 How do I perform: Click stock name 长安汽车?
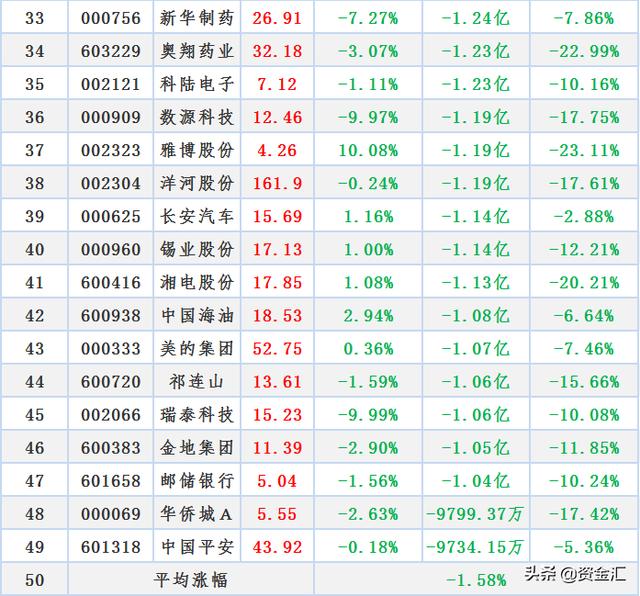(197, 217)
